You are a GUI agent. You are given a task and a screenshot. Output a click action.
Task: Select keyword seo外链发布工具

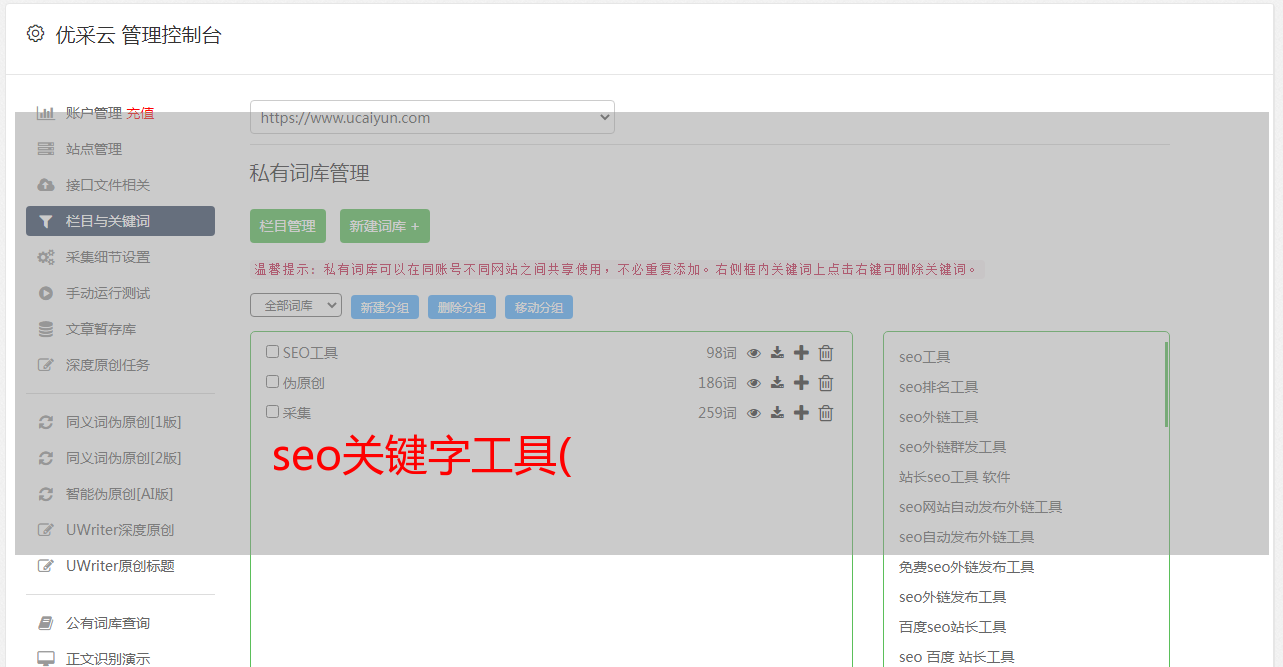pos(953,597)
